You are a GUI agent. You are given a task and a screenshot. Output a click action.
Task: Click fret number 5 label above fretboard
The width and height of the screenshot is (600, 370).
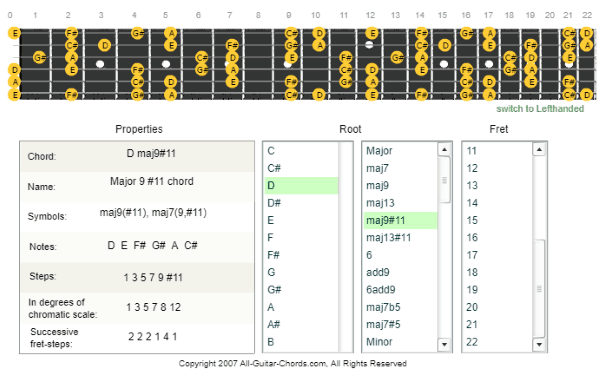tap(165, 15)
